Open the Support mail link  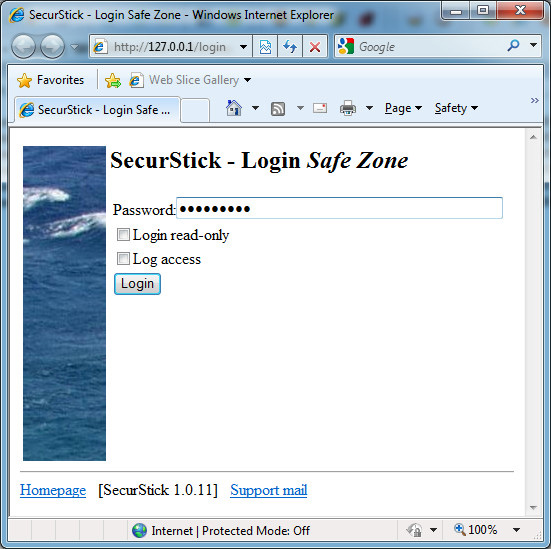tap(269, 490)
